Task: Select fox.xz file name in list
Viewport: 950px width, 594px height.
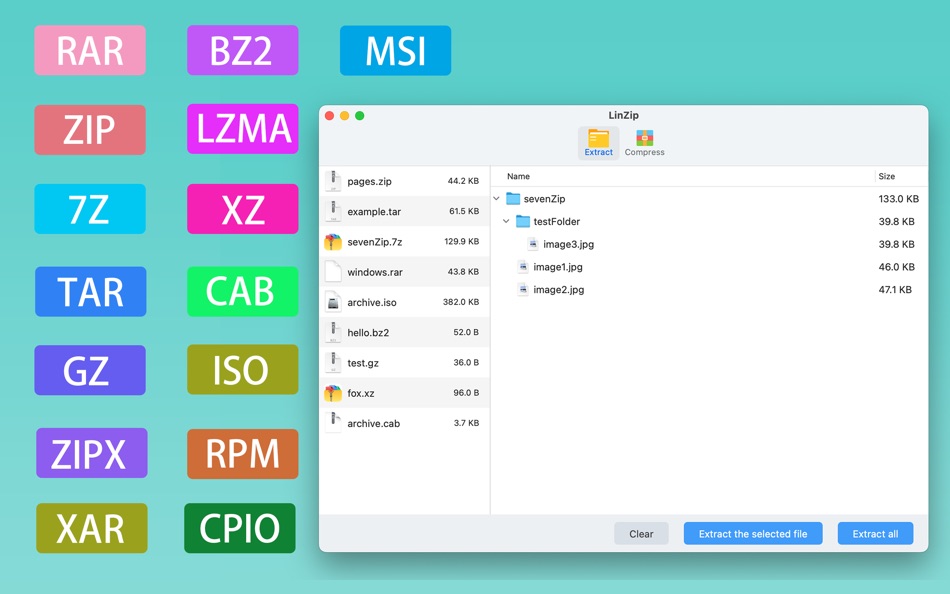Action: click(360, 393)
